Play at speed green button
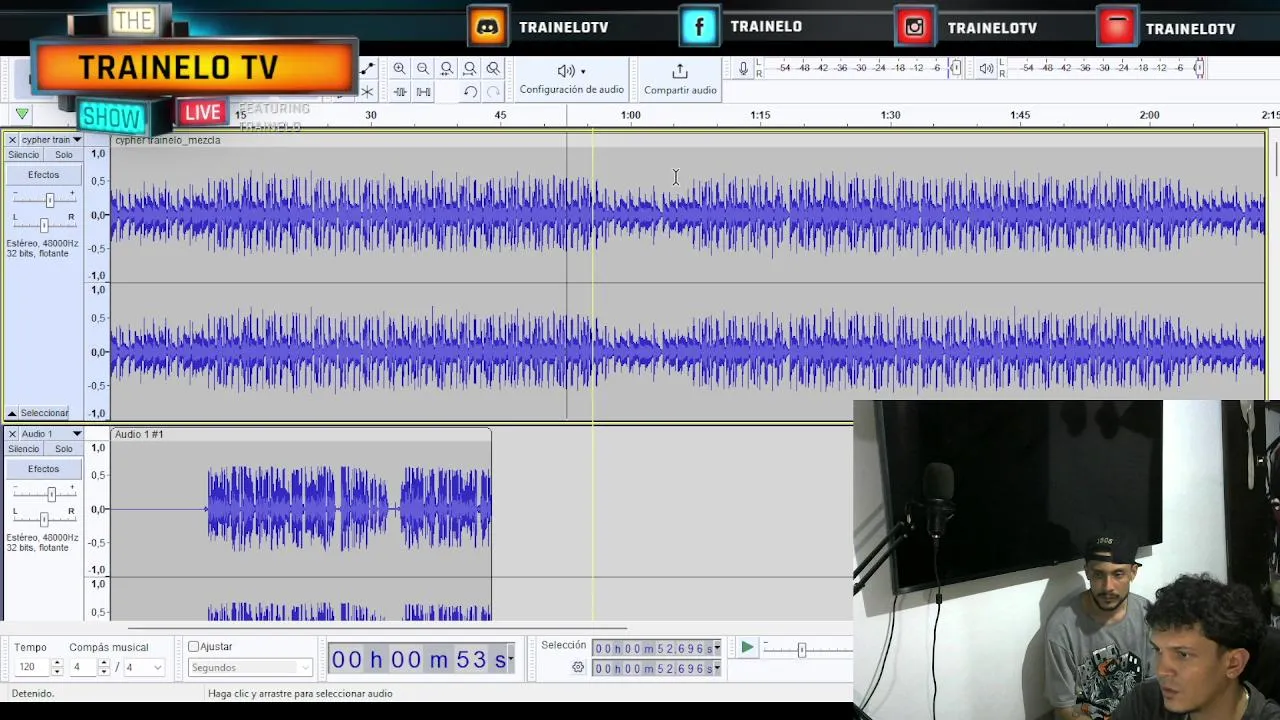The width and height of the screenshot is (1280, 720). [x=747, y=648]
